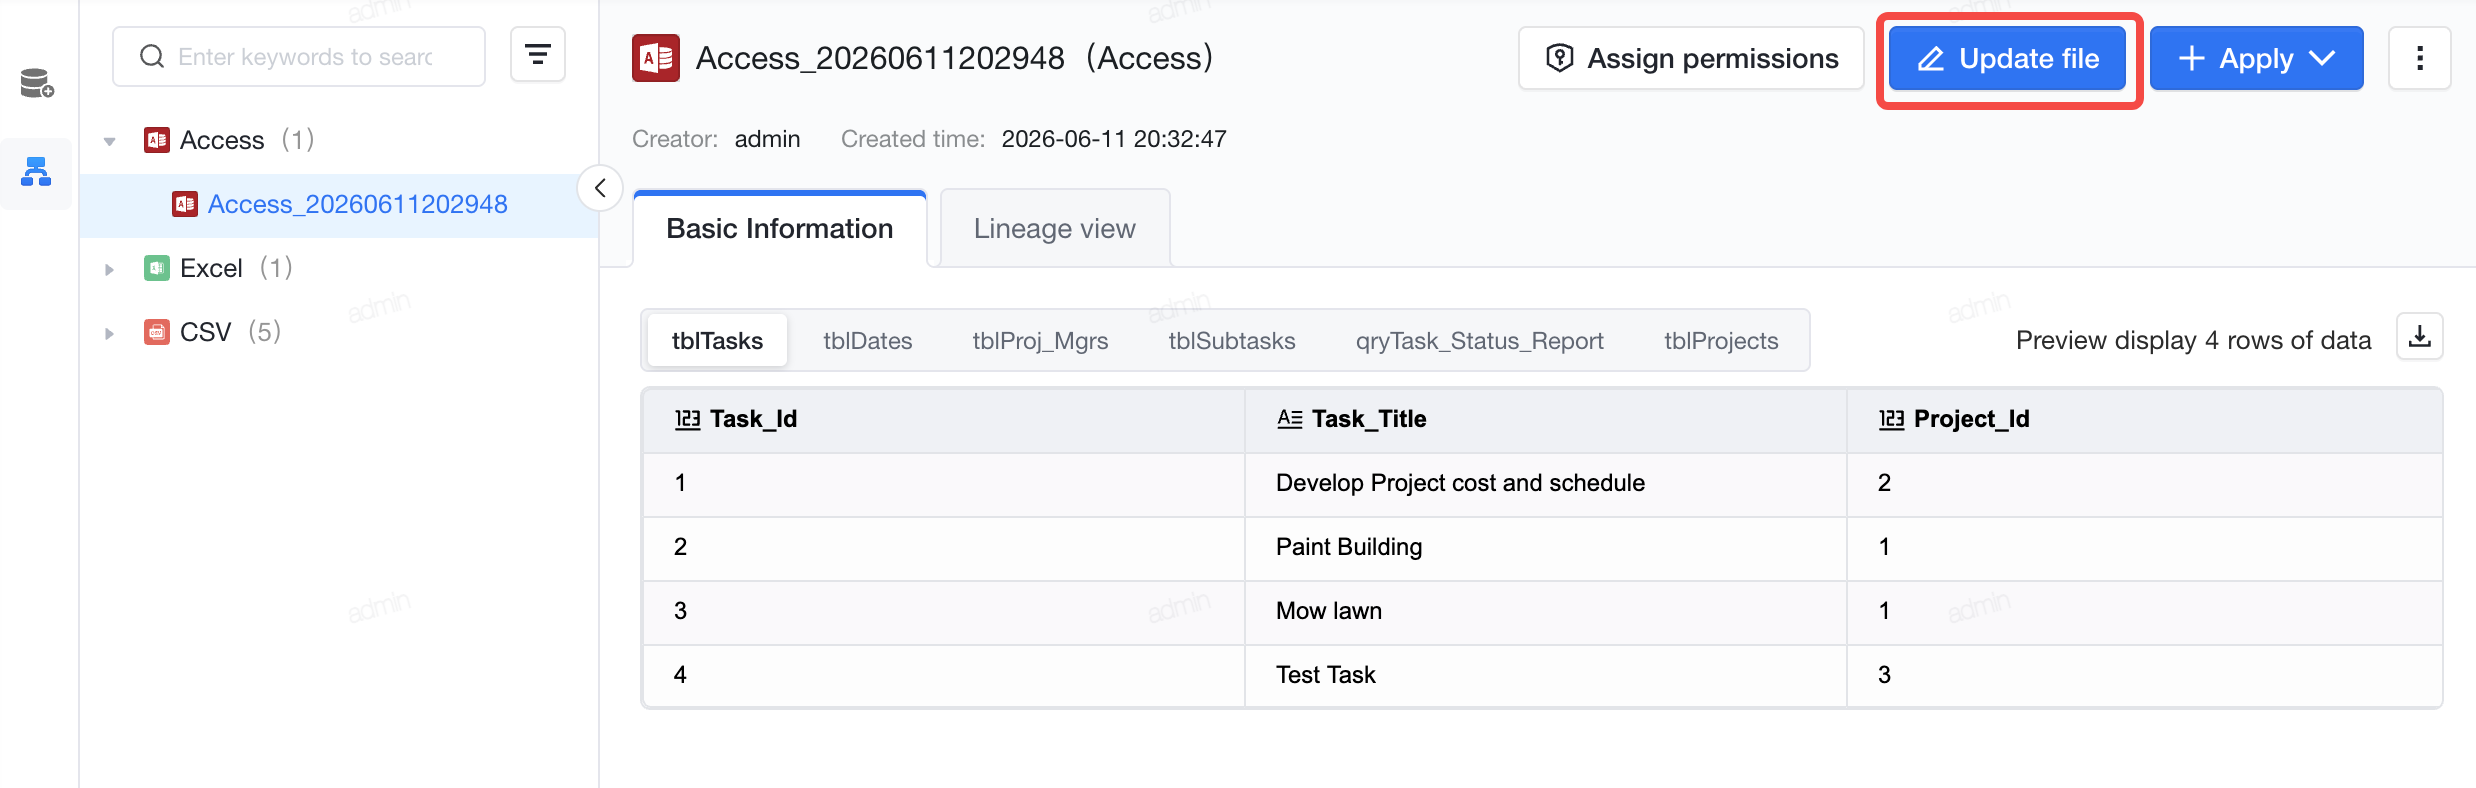Image resolution: width=2476 pixels, height=788 pixels.
Task: Expand the Excel tree group
Action: pyautogui.click(x=109, y=269)
